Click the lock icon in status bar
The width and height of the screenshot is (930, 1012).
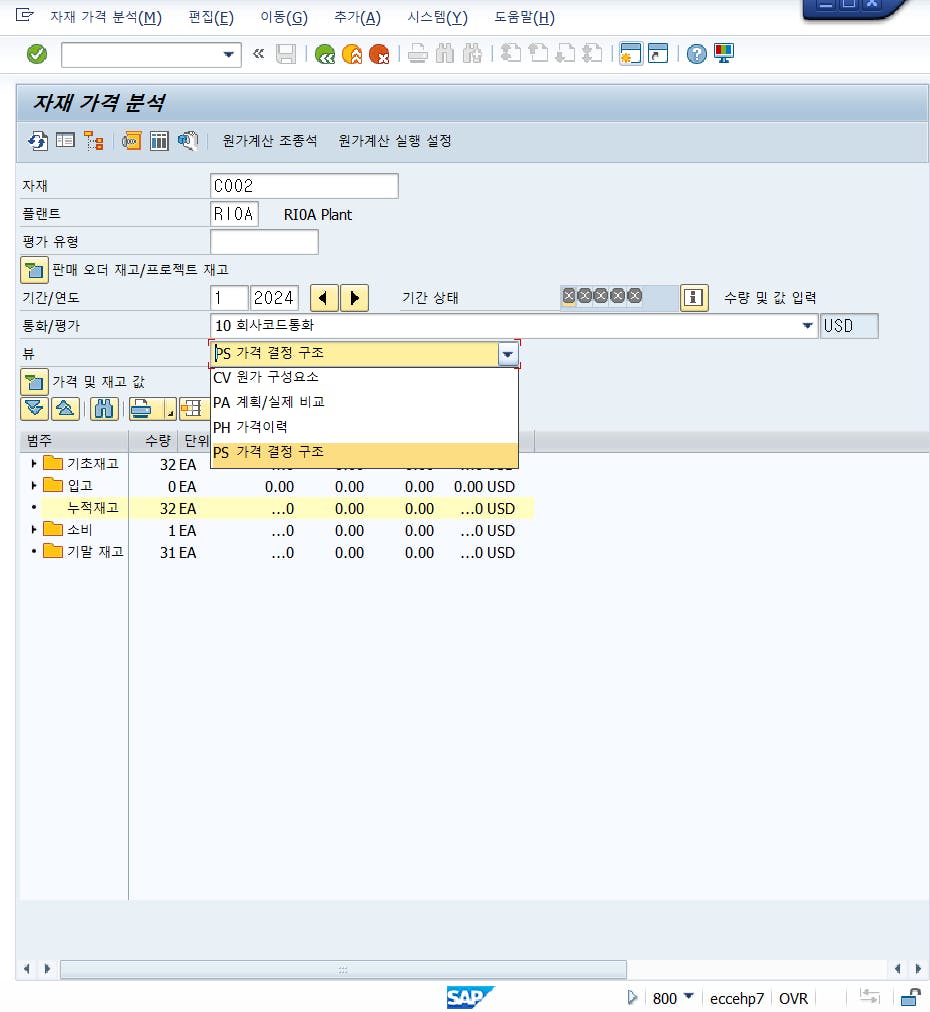pyautogui.click(x=911, y=998)
